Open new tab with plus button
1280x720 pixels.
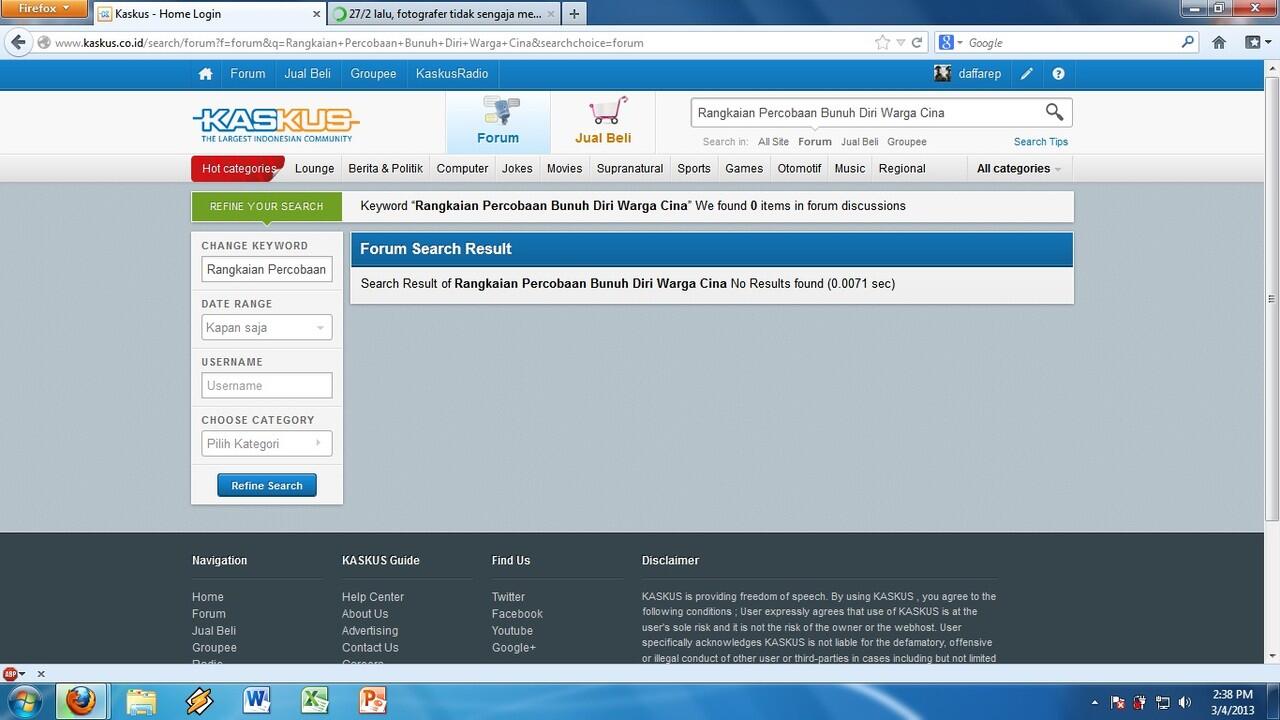(574, 14)
